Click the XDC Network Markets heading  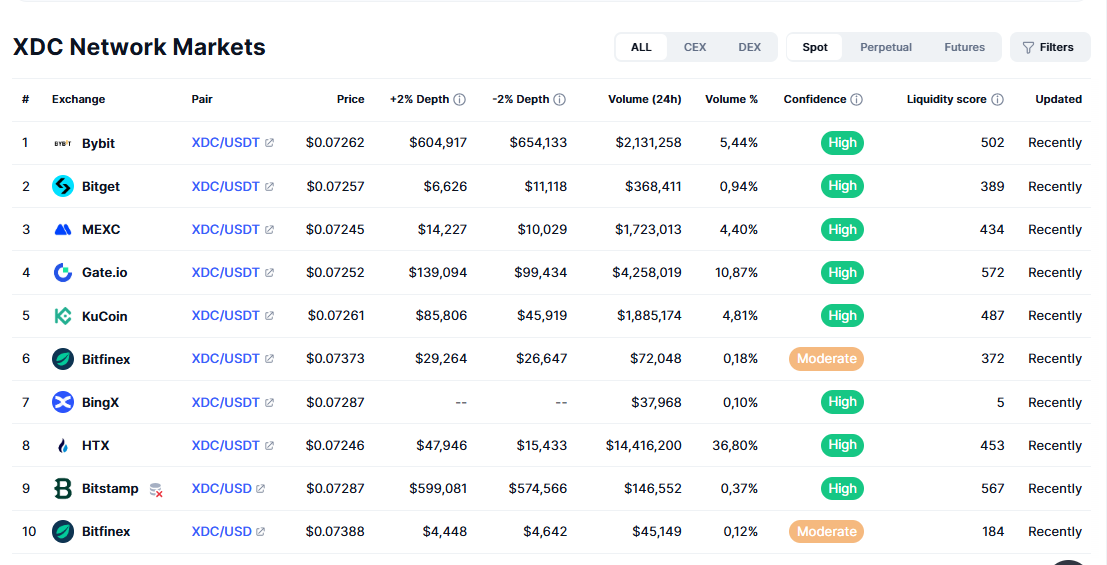(139, 47)
